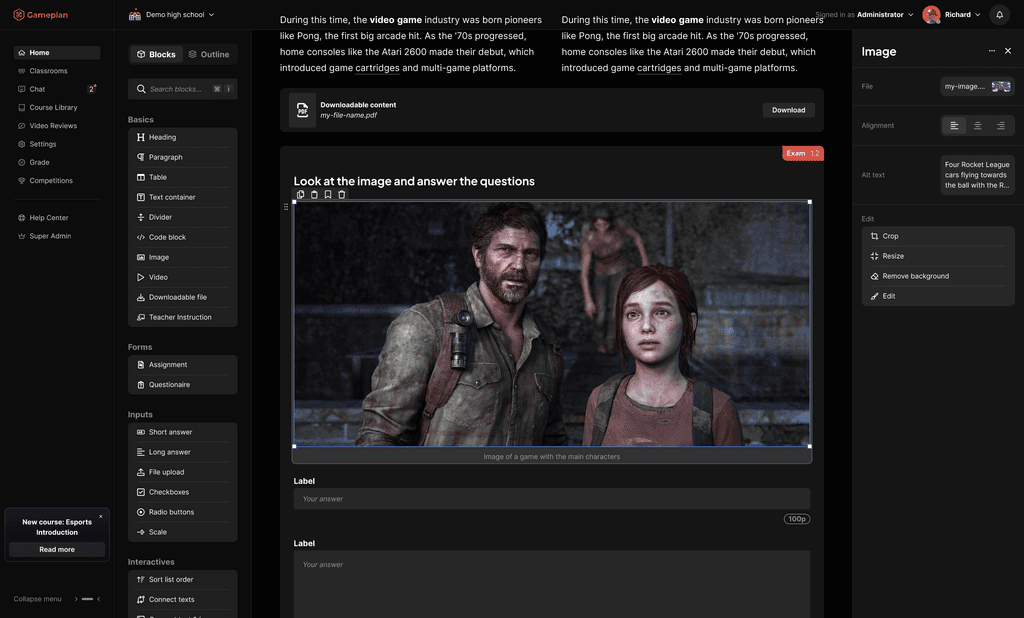Viewport: 1024px width, 618px height.
Task: Add a Teacher Instruction block
Action: (183, 317)
